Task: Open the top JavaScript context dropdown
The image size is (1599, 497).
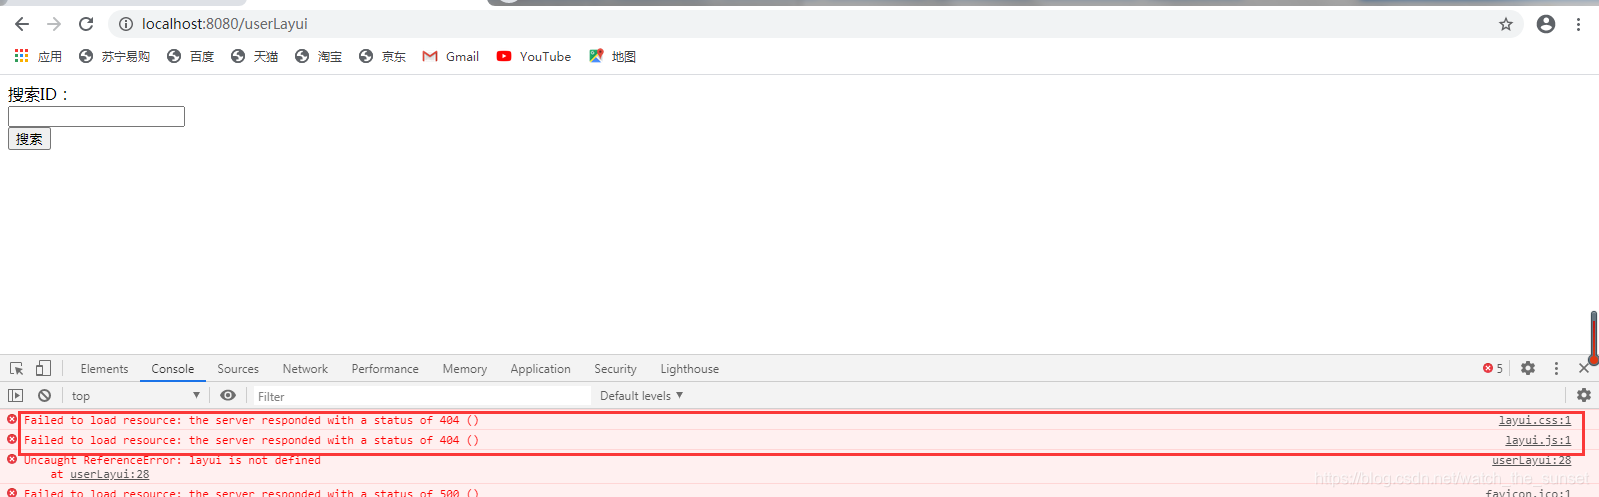Action: pos(135,396)
